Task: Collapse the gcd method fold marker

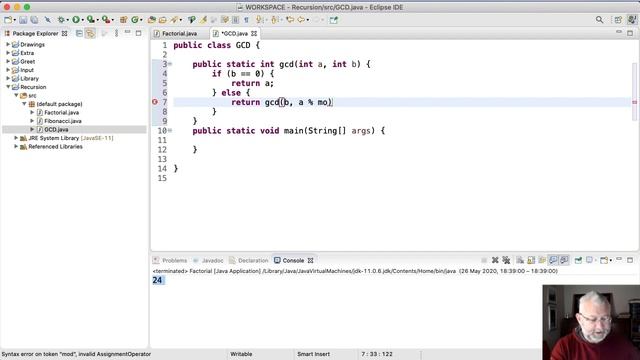Action: [x=170, y=64]
